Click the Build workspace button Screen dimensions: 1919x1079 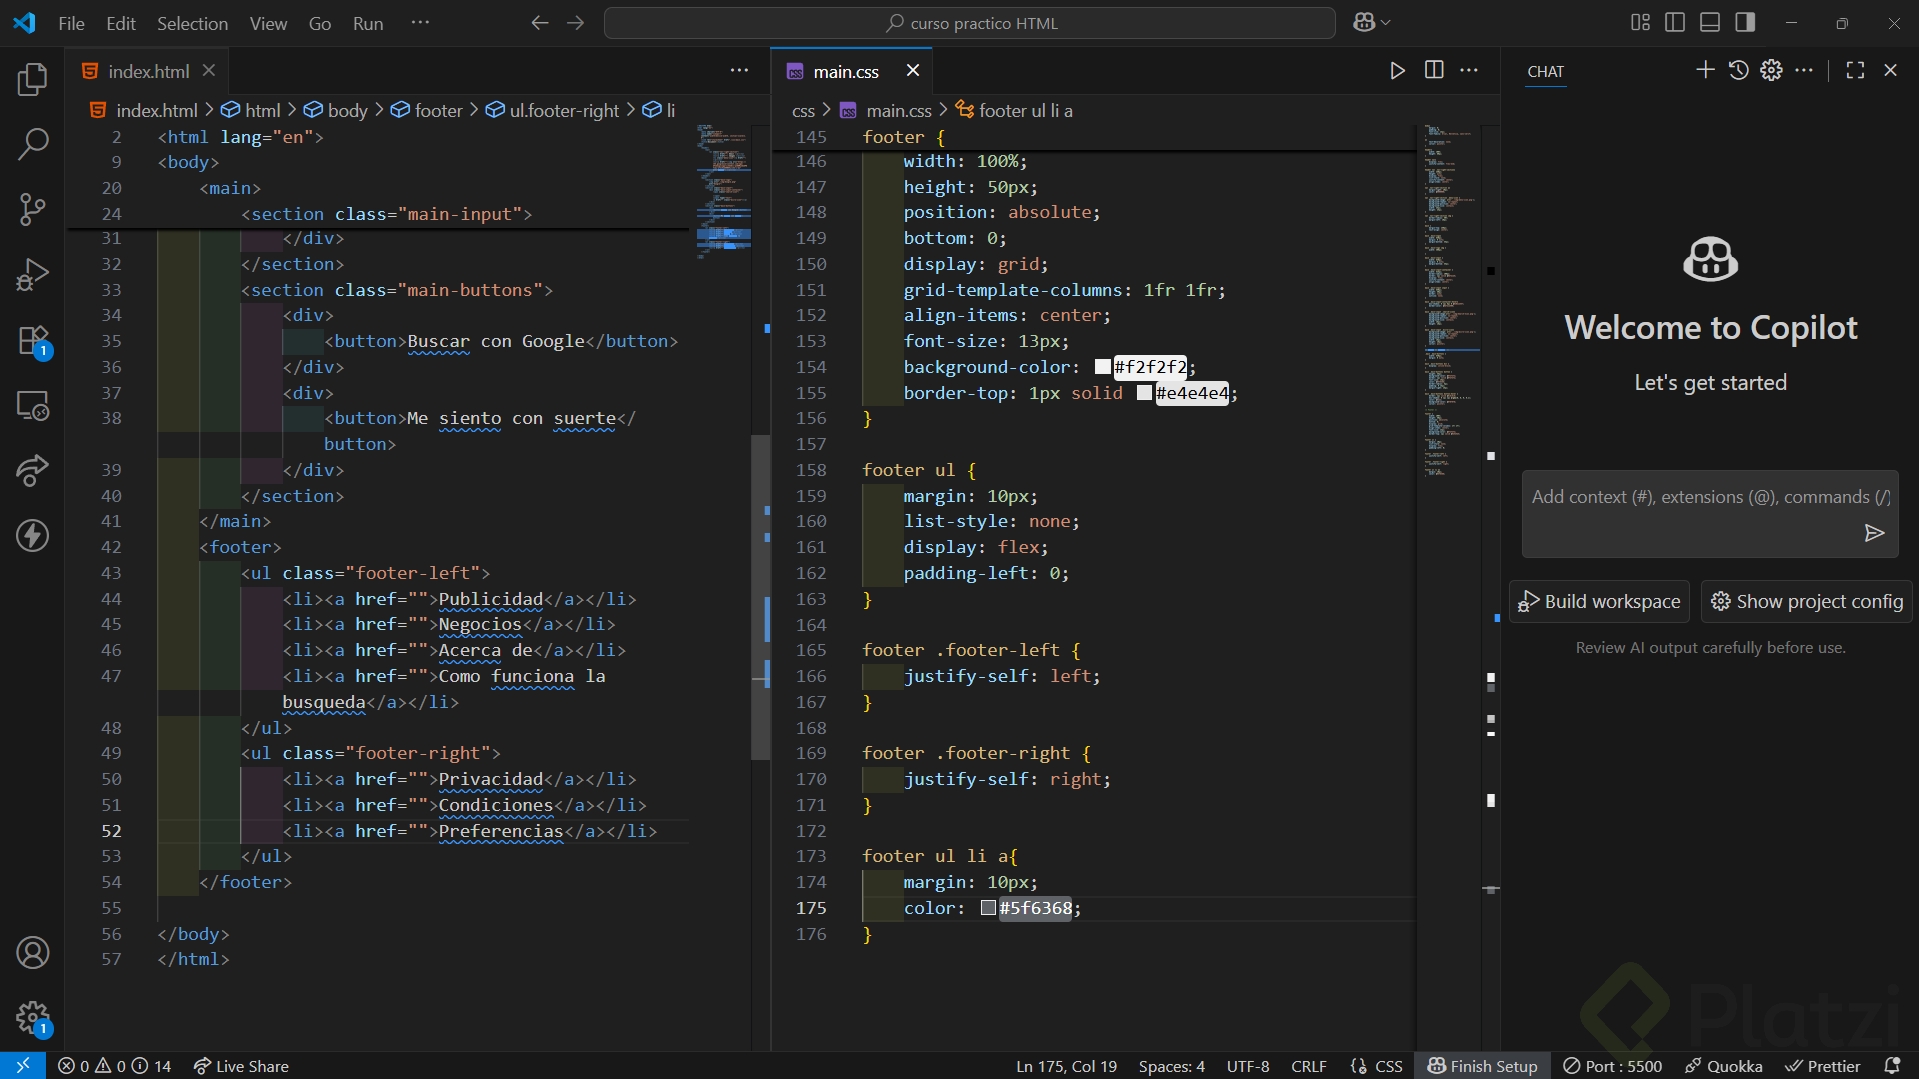tap(1599, 601)
